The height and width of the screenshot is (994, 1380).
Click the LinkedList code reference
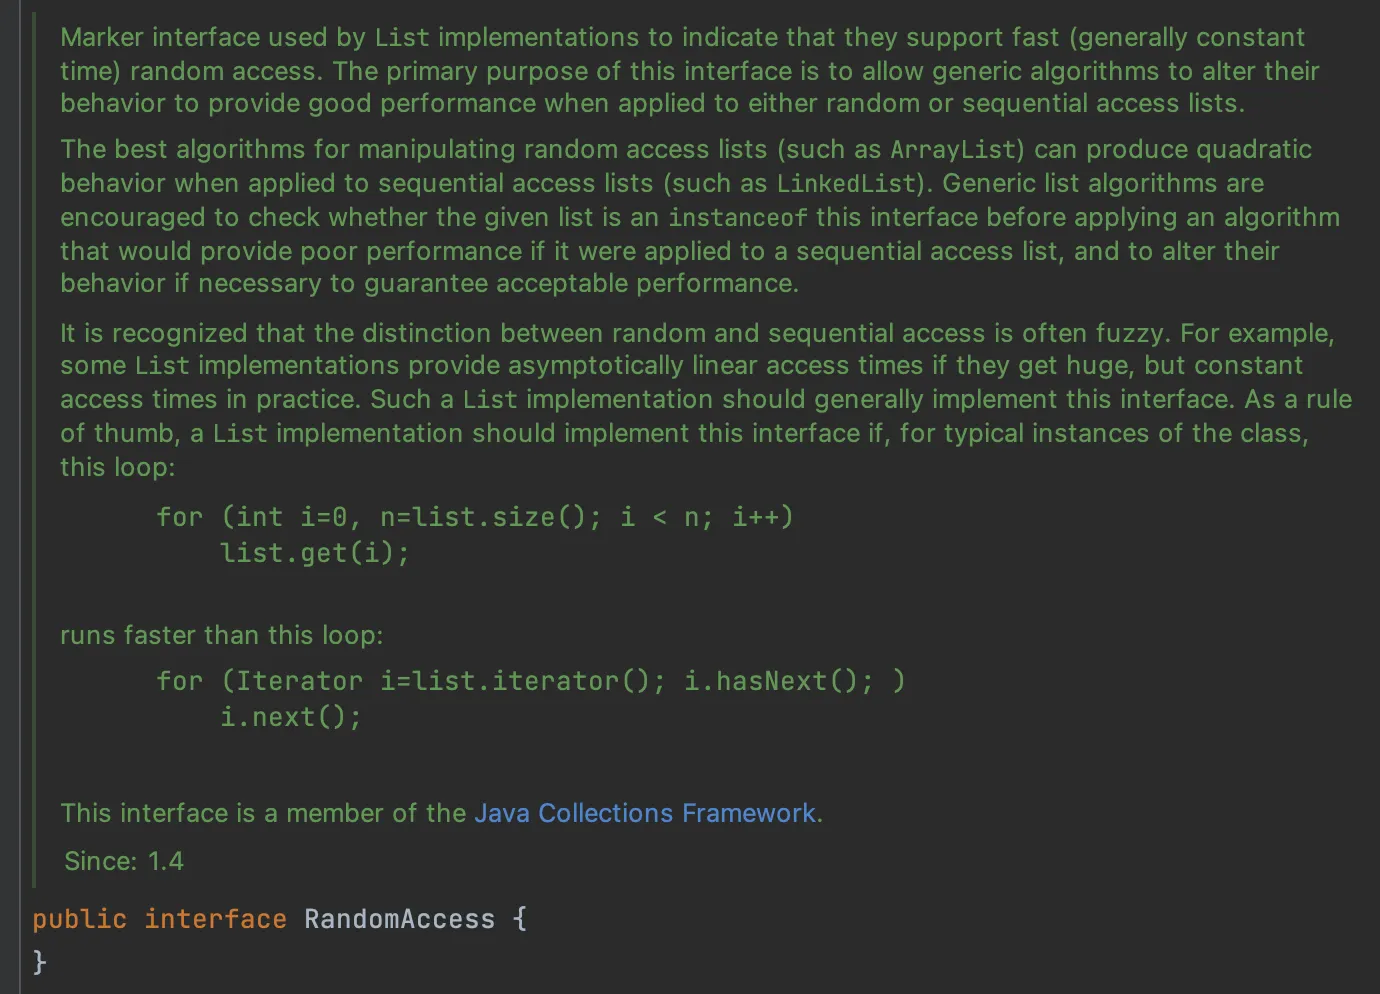847,184
